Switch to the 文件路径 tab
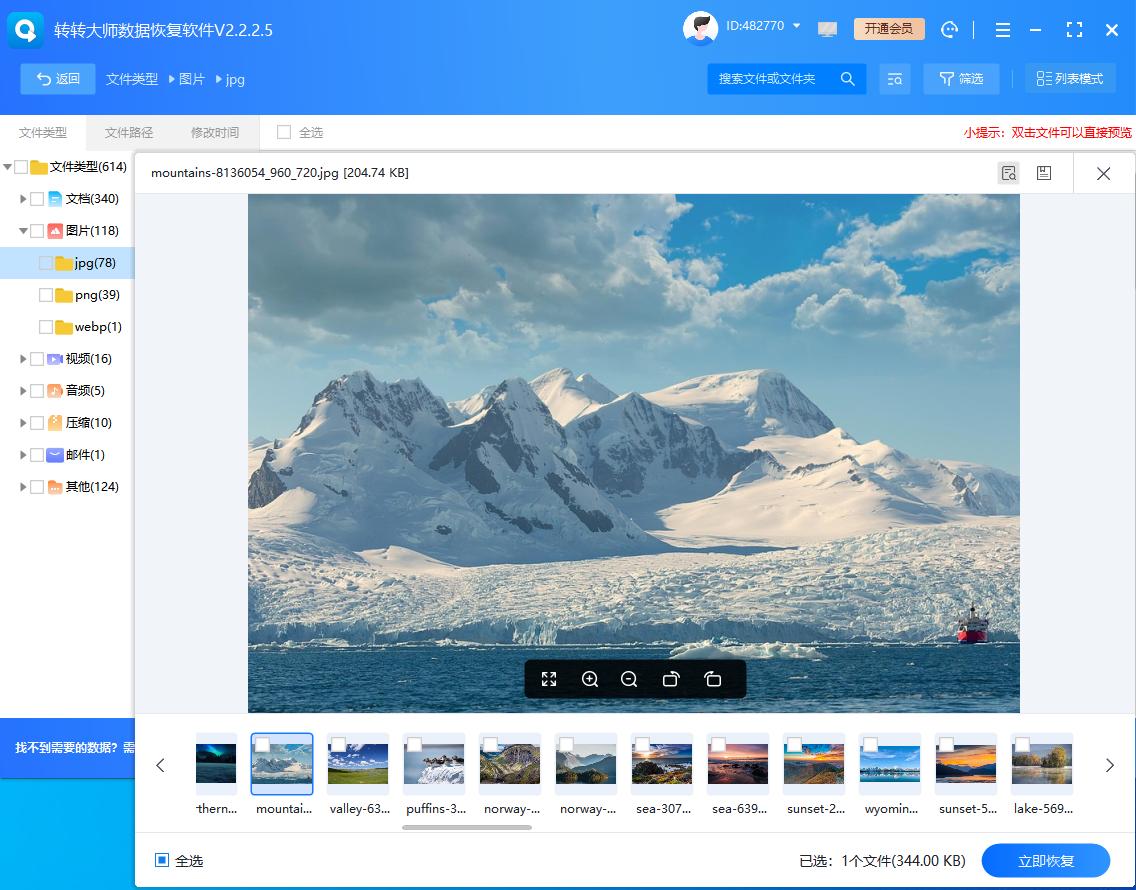 tap(128, 131)
